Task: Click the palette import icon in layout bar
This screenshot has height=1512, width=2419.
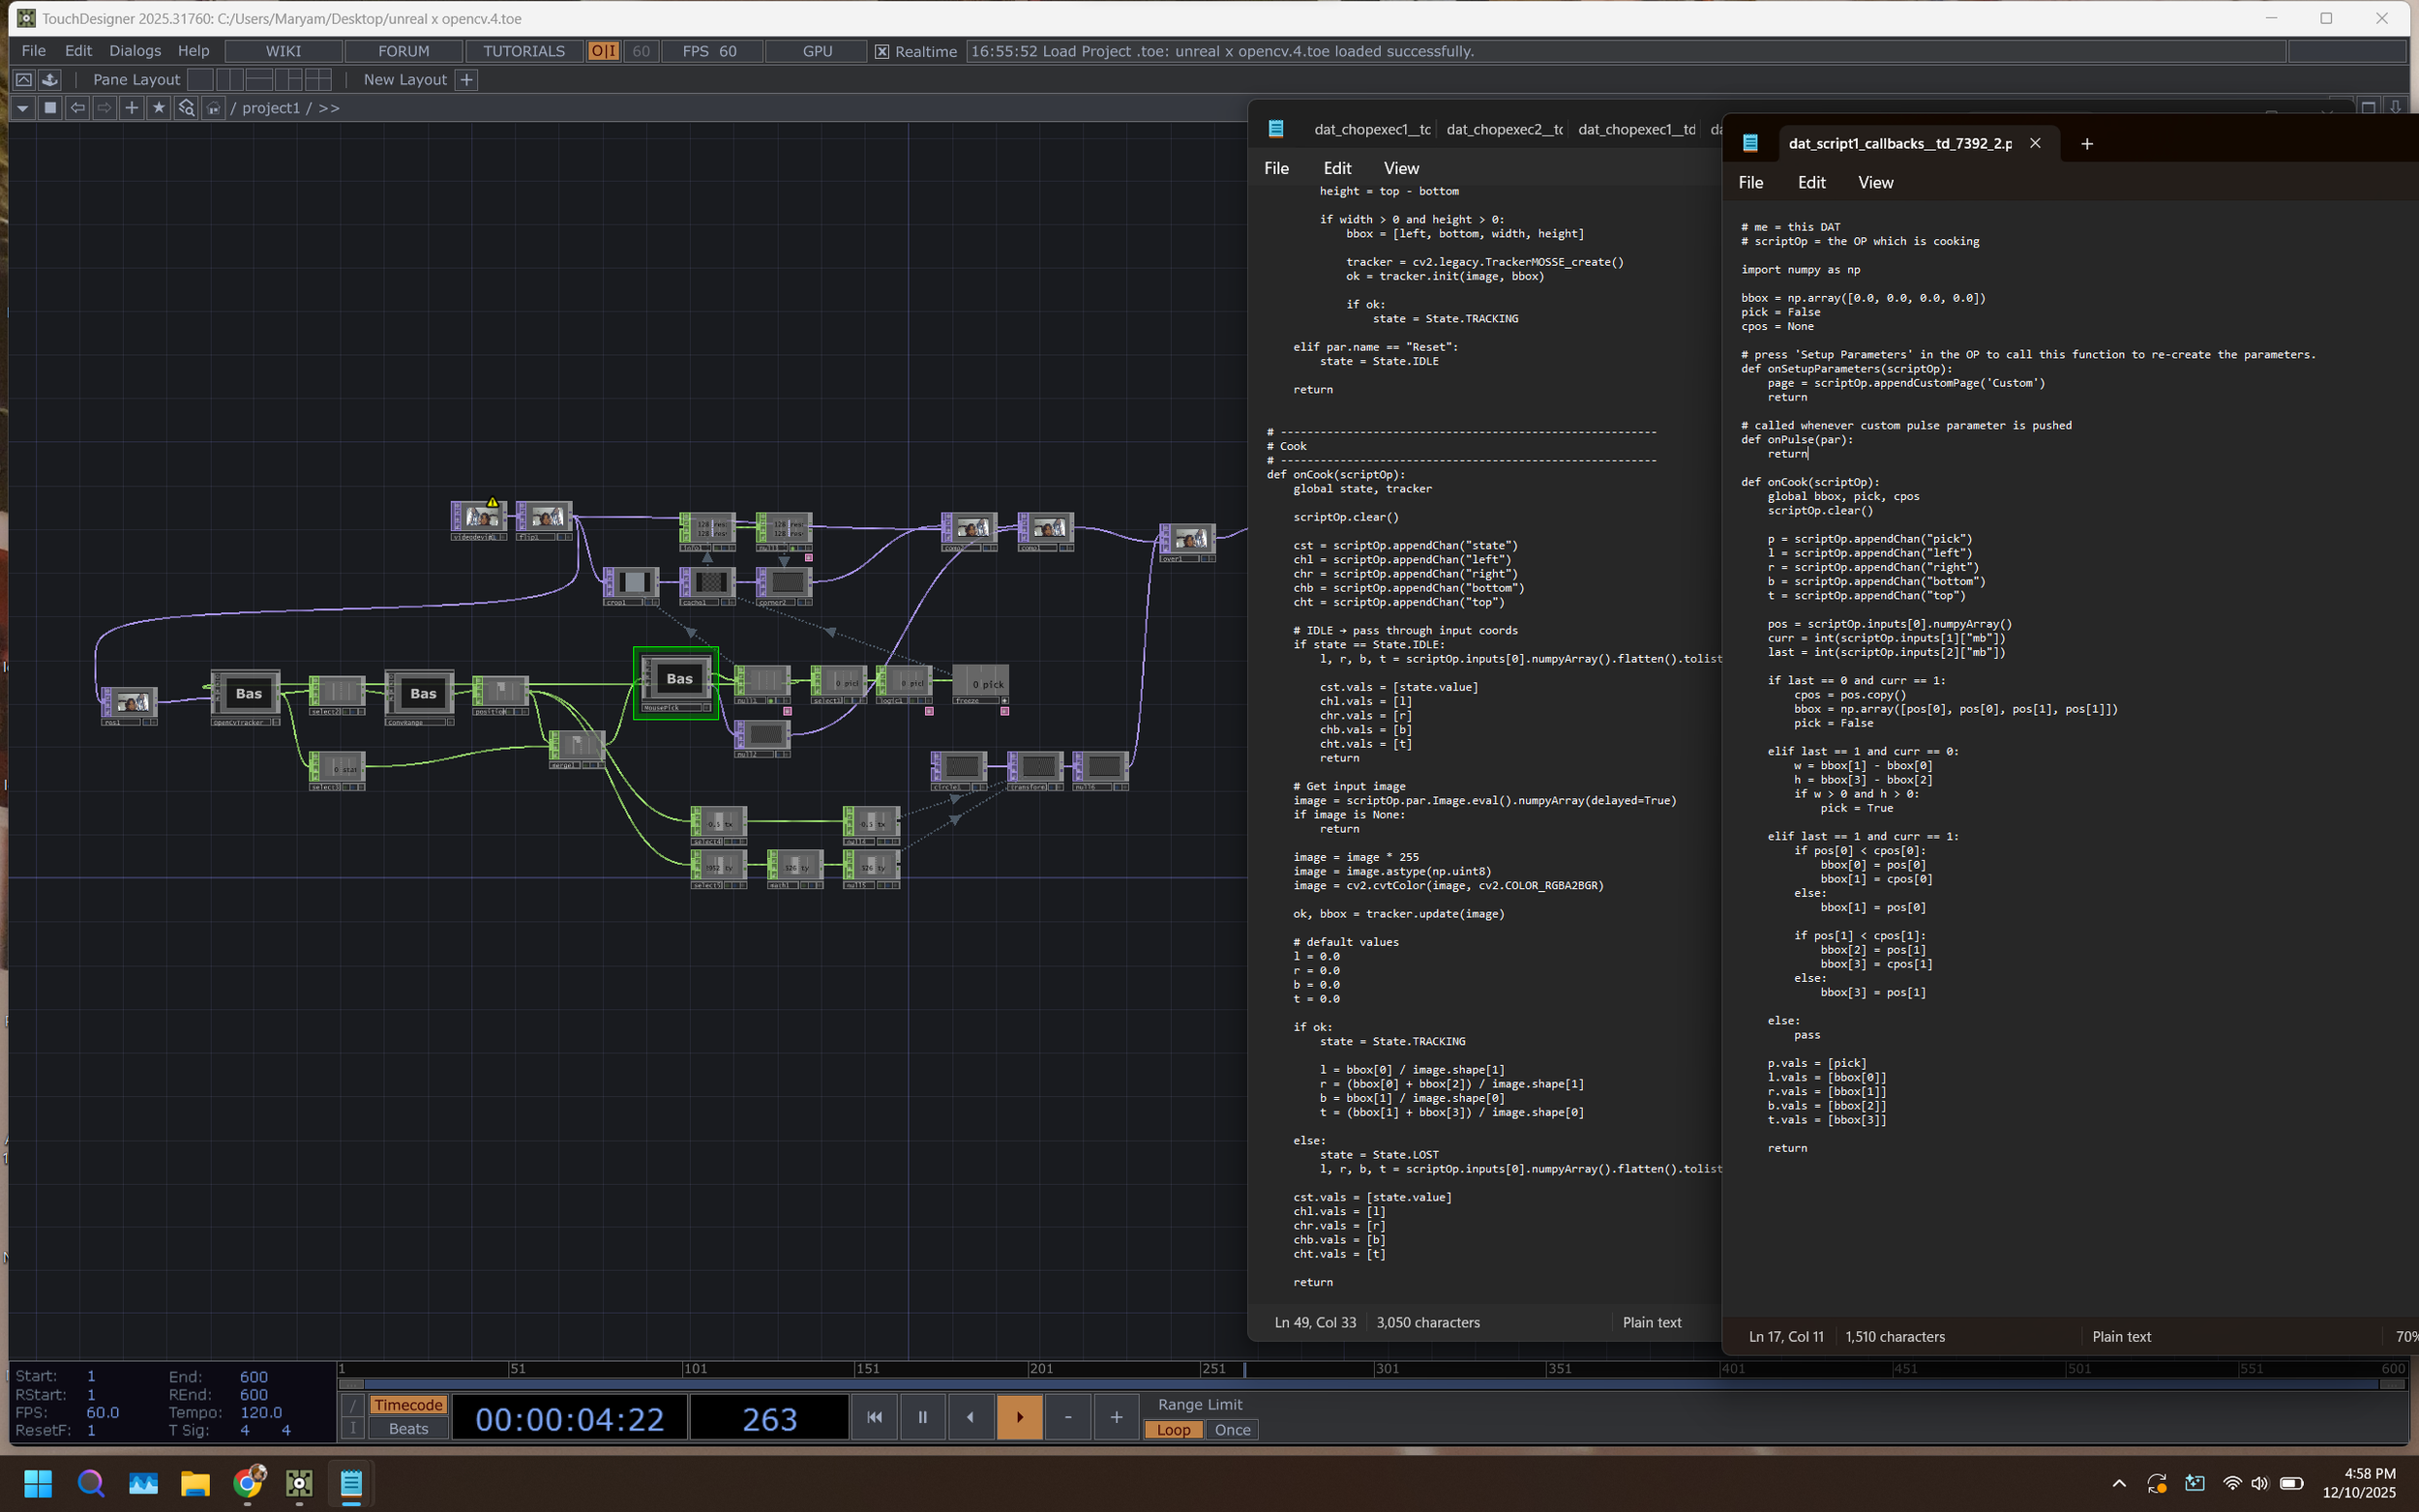Action: click(x=50, y=79)
